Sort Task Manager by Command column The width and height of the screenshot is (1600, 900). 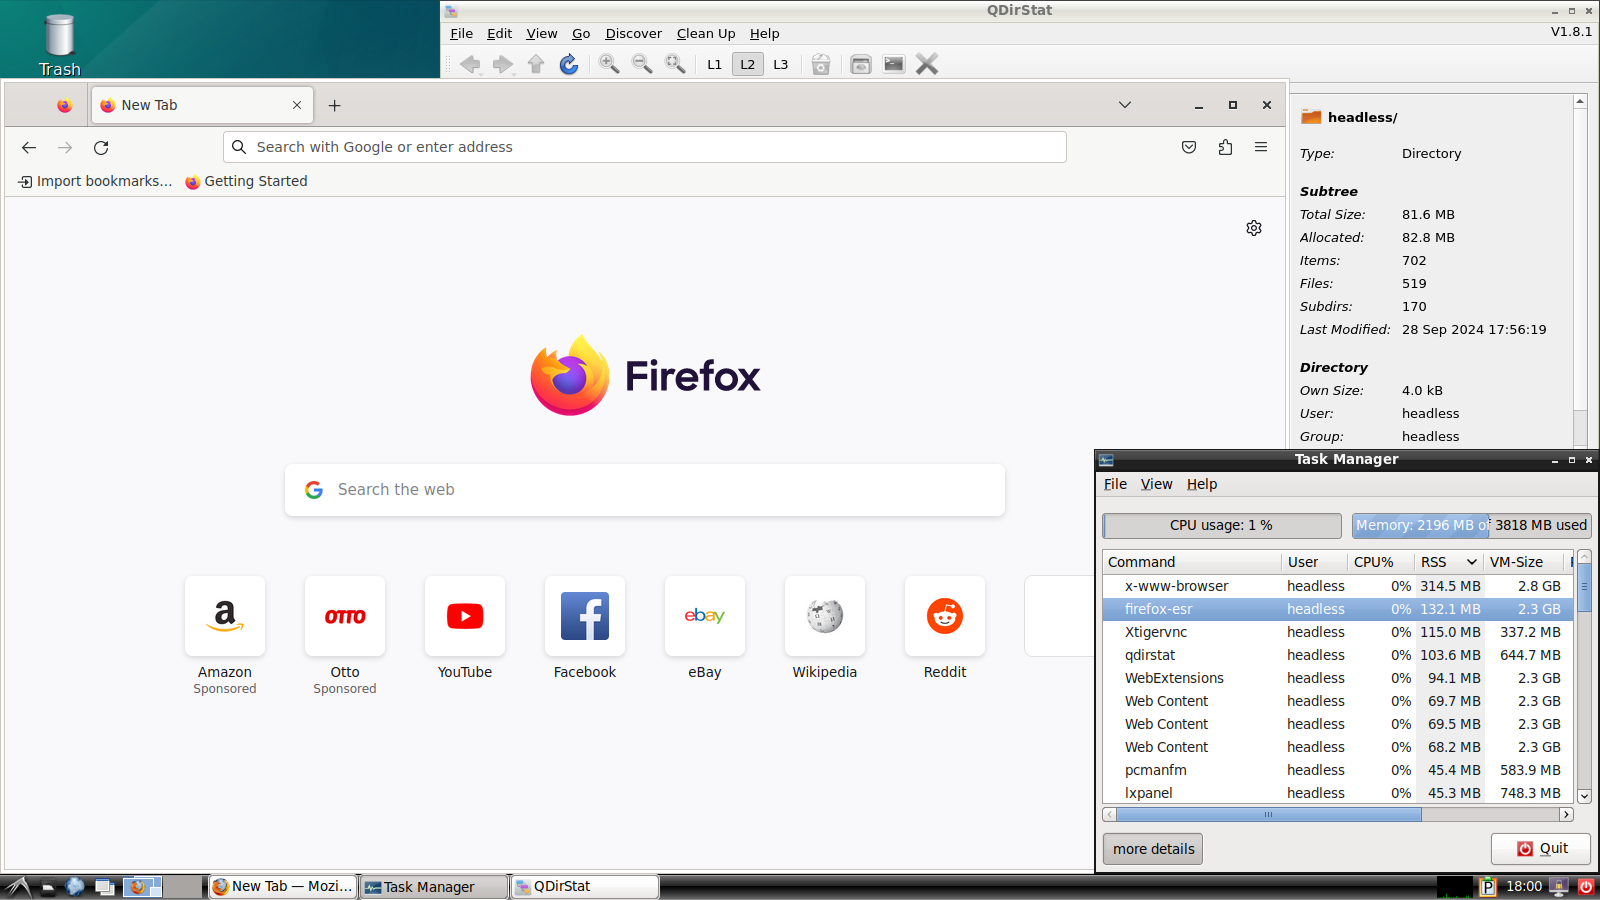[x=1192, y=562]
